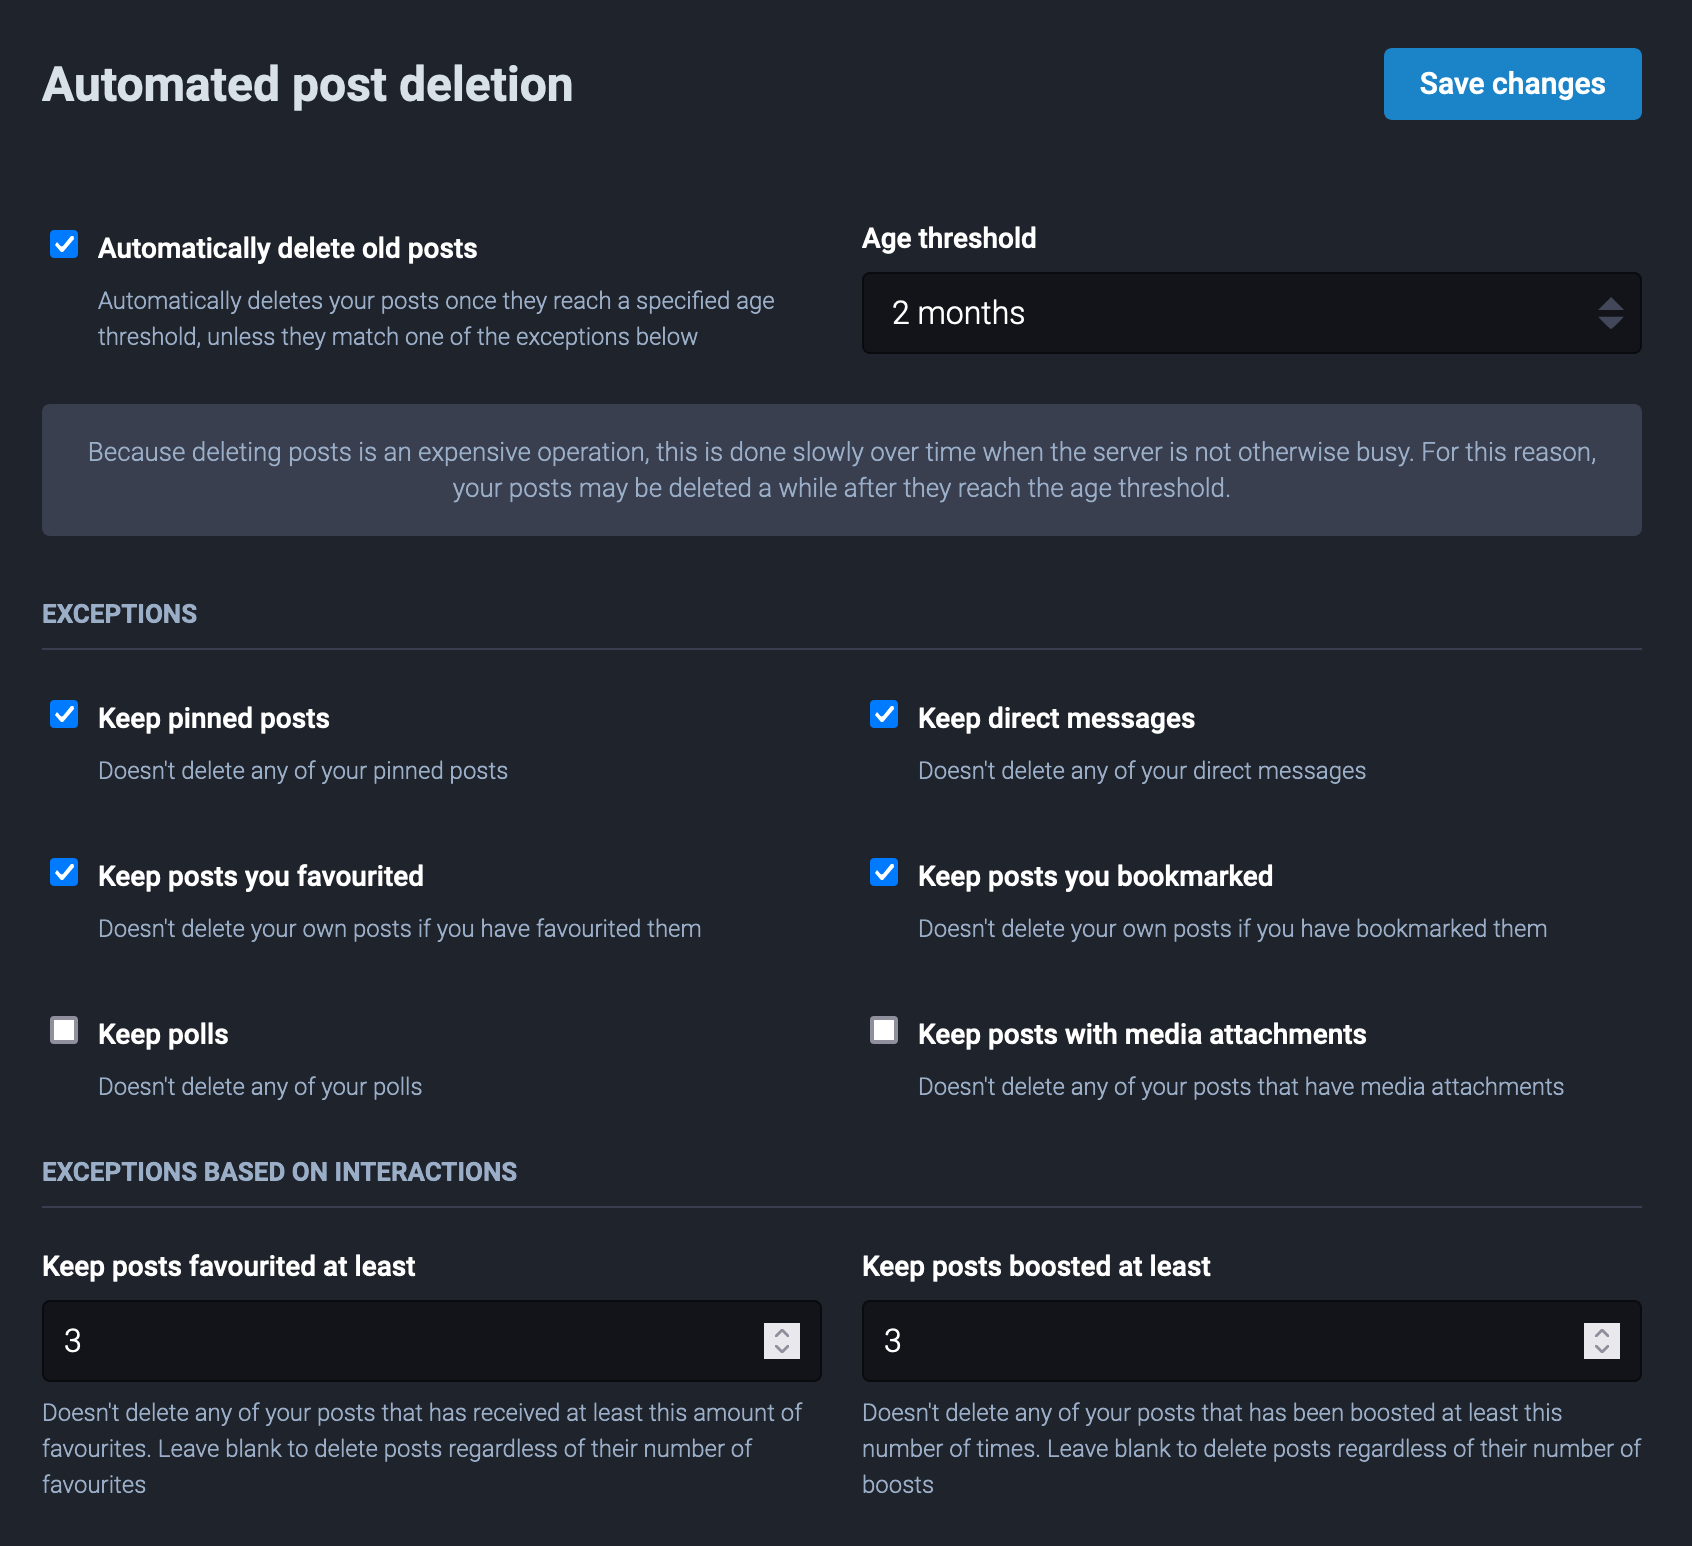Click the Keep pinned posts label text
1692x1546 pixels.
(213, 718)
